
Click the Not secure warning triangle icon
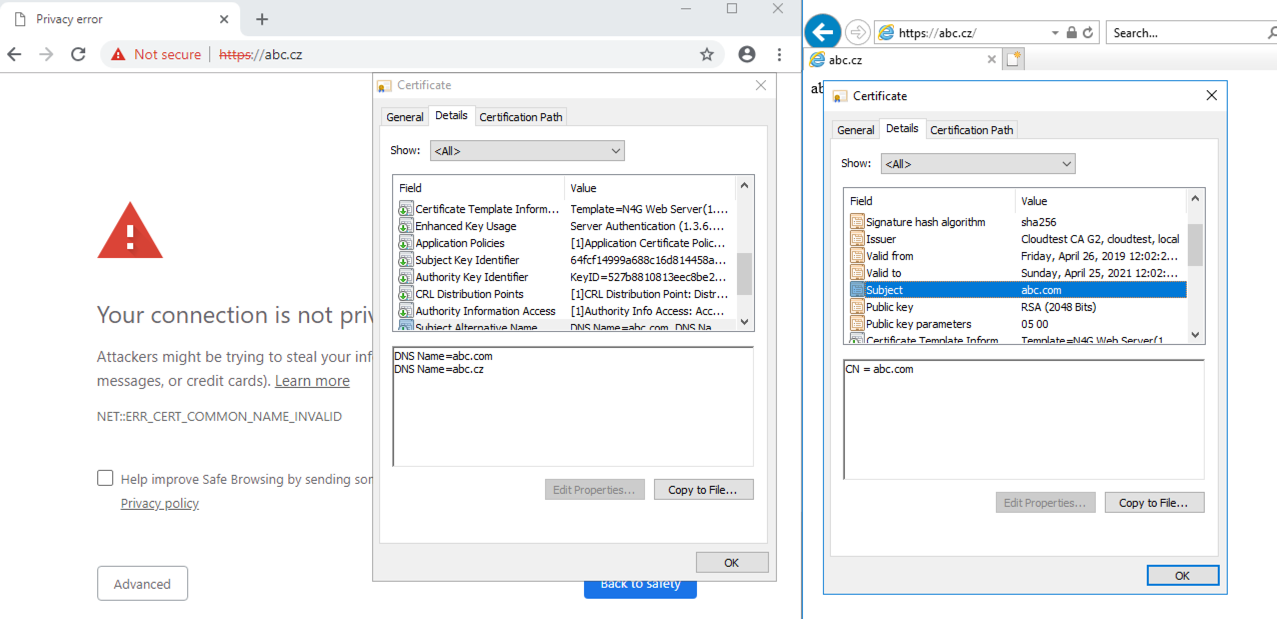[118, 55]
